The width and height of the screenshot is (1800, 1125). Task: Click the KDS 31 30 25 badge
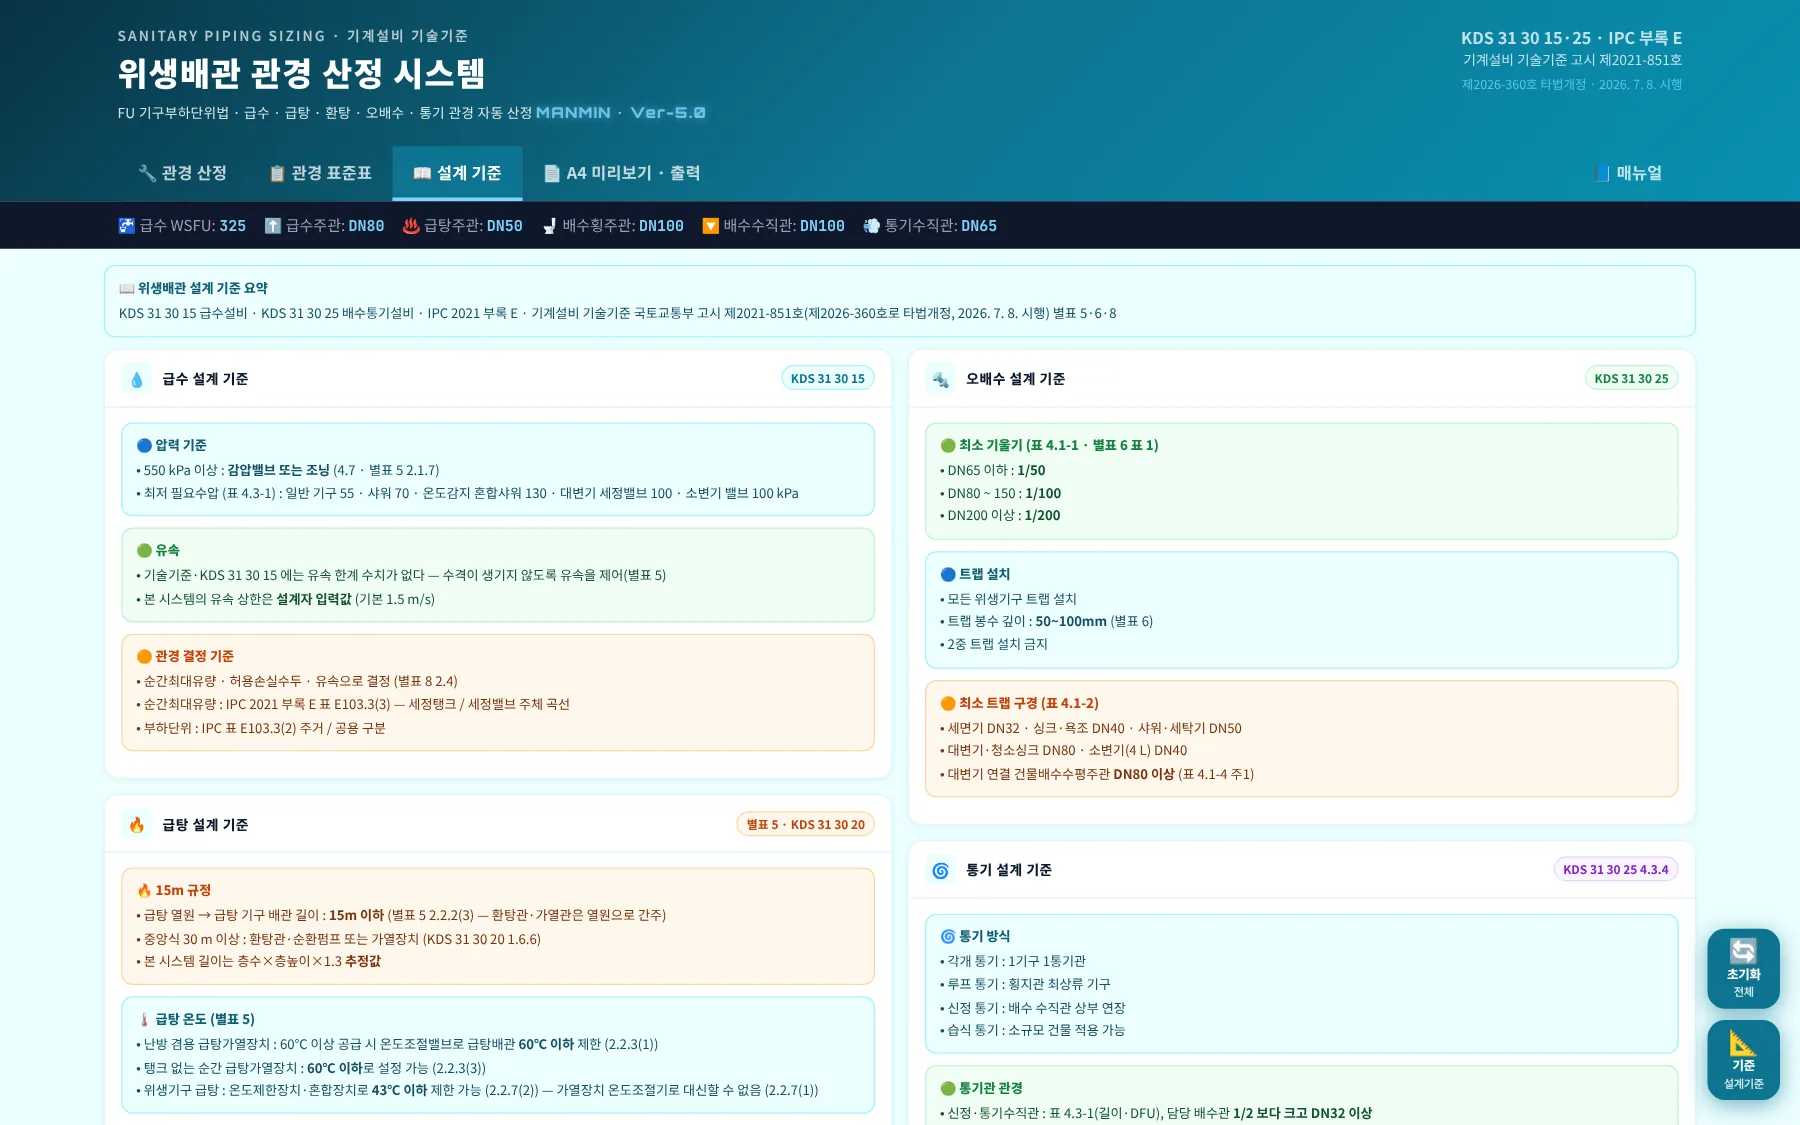[1631, 378]
